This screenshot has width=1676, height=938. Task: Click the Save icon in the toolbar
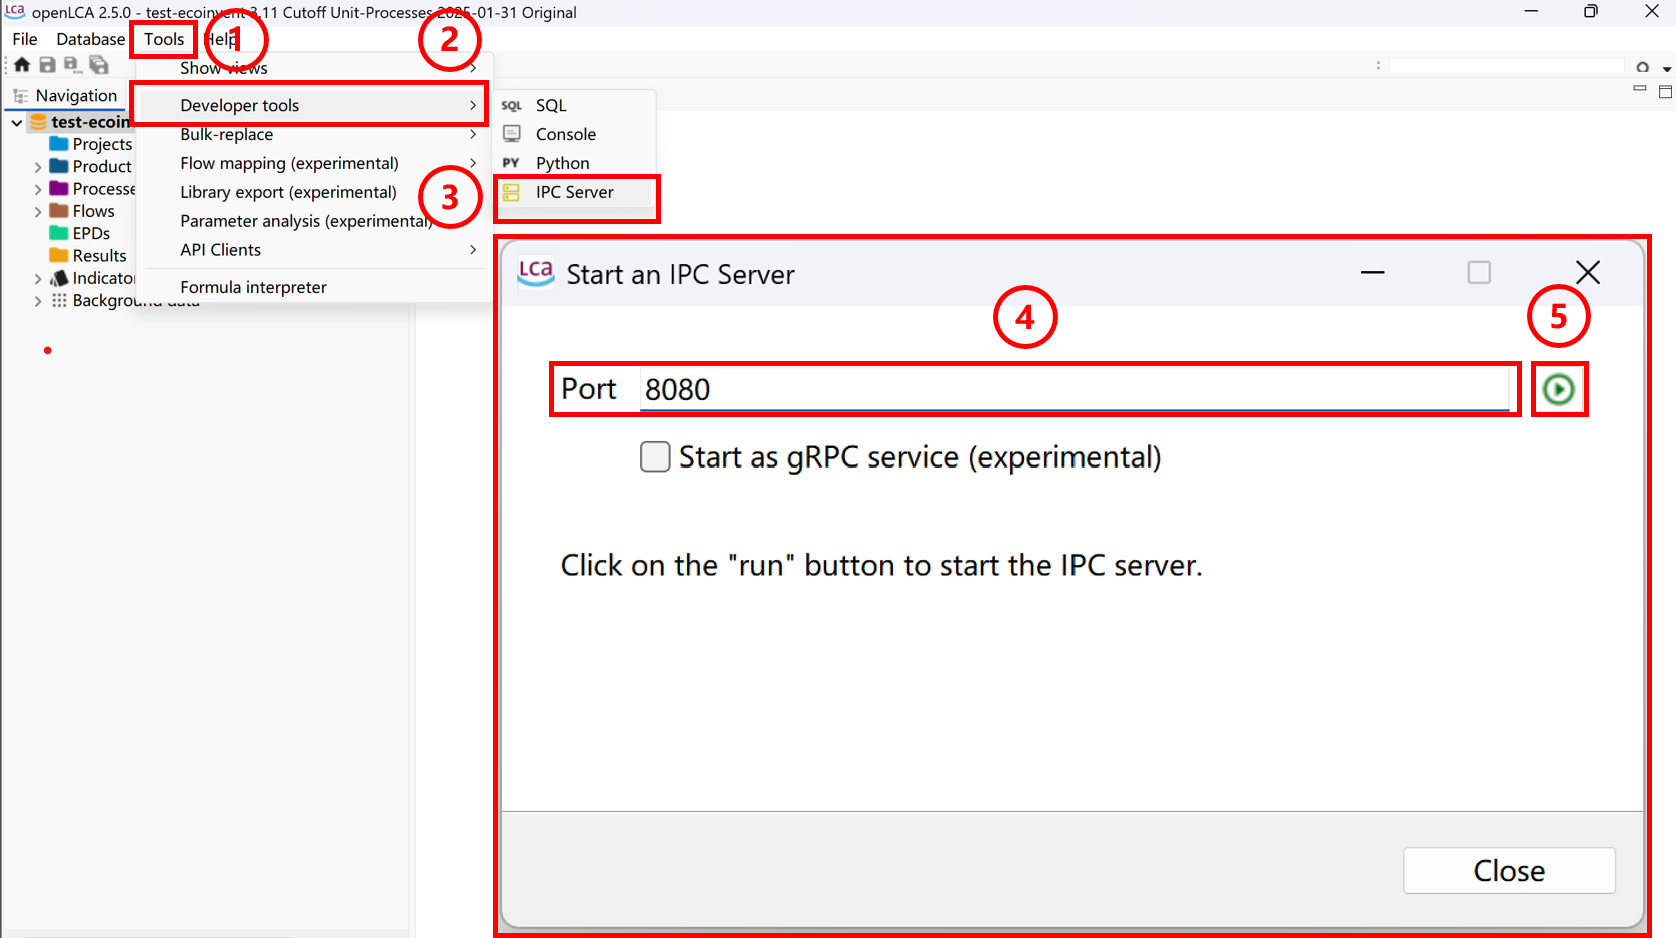(47, 64)
